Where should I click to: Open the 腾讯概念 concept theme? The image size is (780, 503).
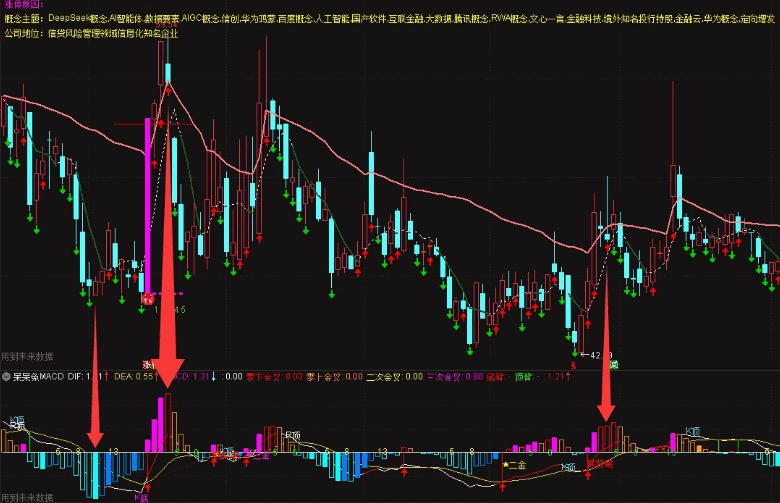coord(472,19)
